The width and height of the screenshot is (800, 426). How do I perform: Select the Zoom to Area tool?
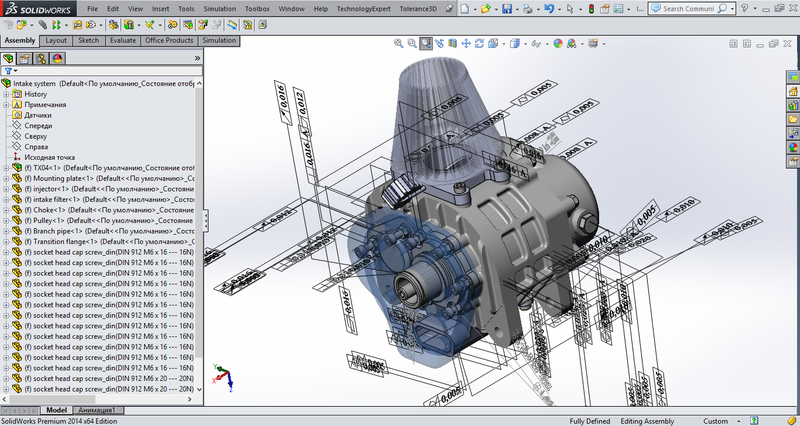pos(412,44)
